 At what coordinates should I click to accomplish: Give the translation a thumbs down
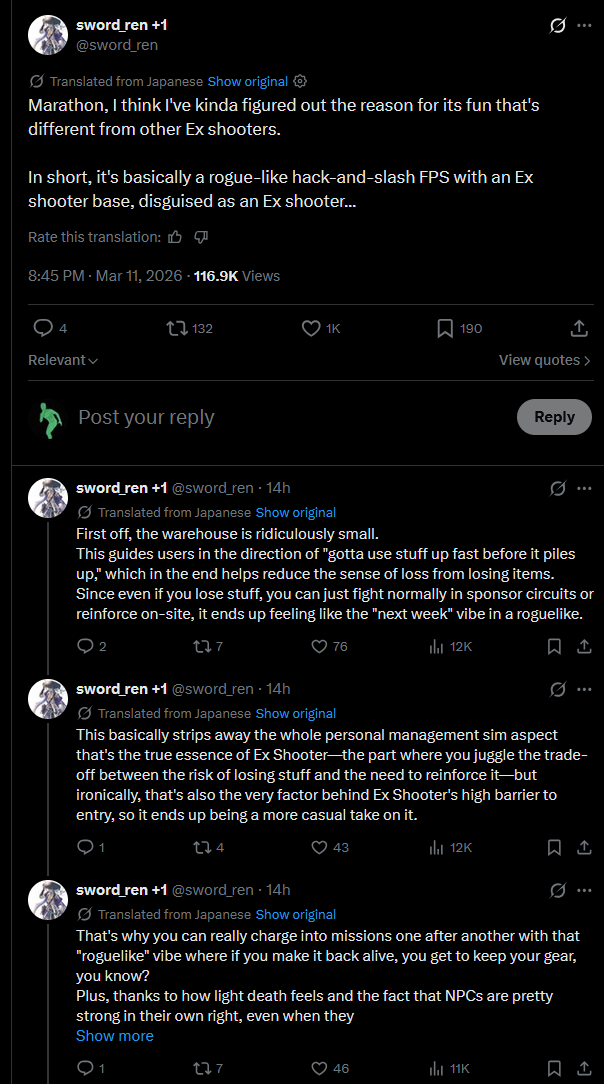(x=200, y=237)
